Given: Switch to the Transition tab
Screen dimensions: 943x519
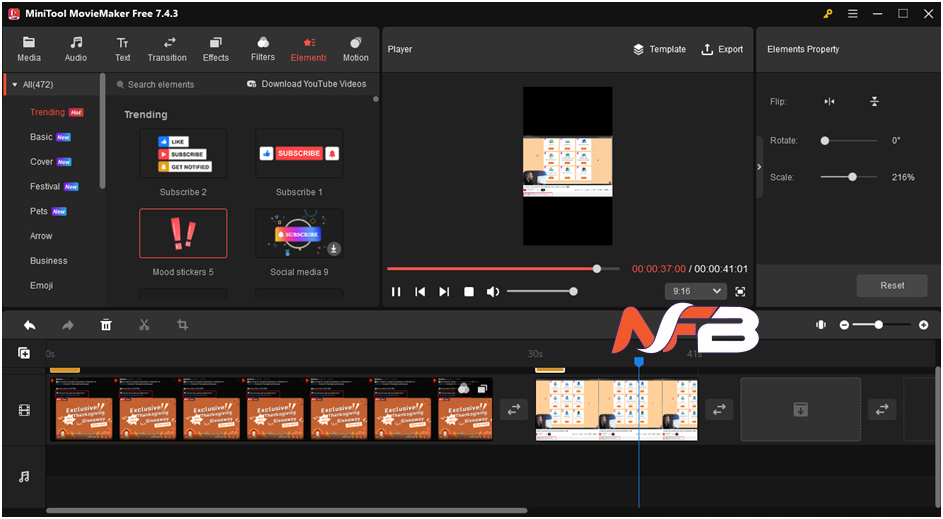Looking at the screenshot, I should click(x=167, y=49).
